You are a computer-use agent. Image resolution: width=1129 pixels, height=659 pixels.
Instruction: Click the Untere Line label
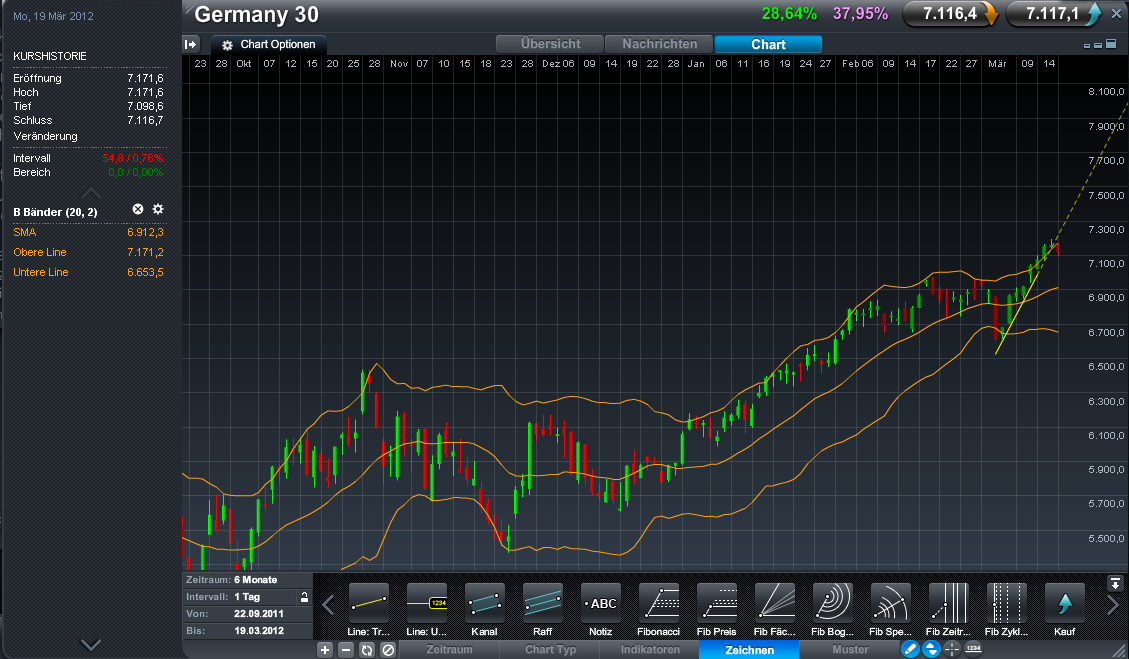pos(40,272)
